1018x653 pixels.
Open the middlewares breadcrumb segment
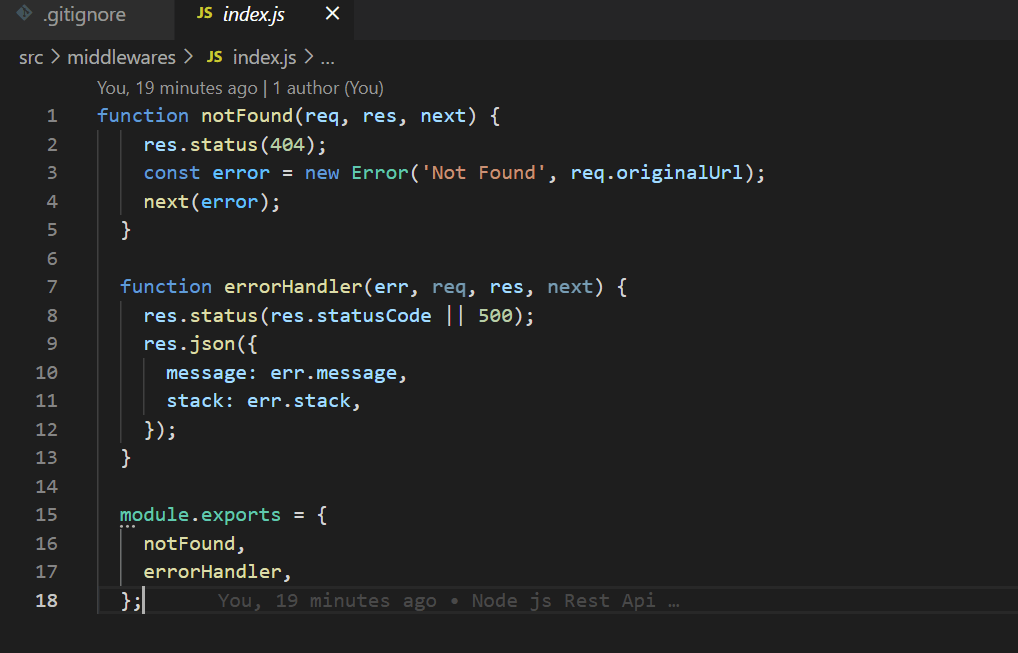121,58
